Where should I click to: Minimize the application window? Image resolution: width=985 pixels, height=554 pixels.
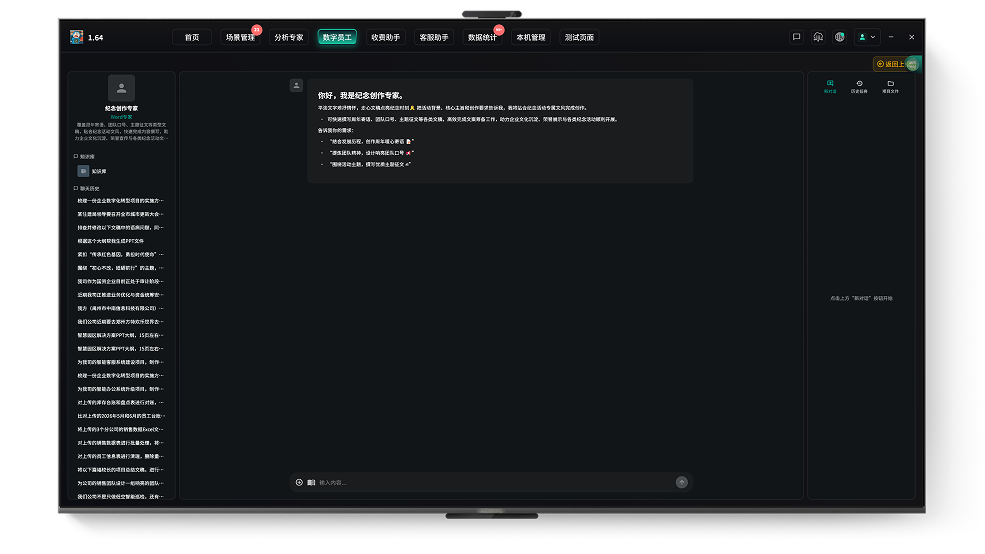891,37
